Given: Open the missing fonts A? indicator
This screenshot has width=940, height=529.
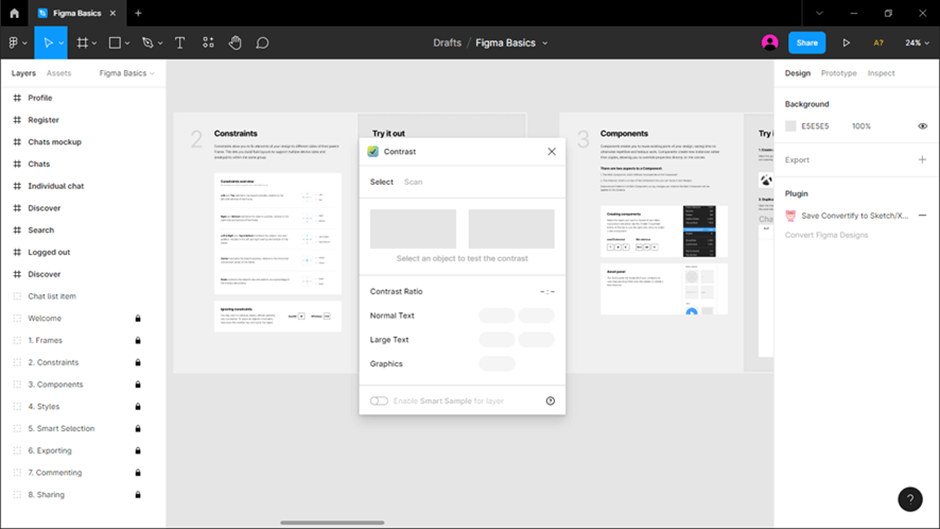Looking at the screenshot, I should coord(878,43).
